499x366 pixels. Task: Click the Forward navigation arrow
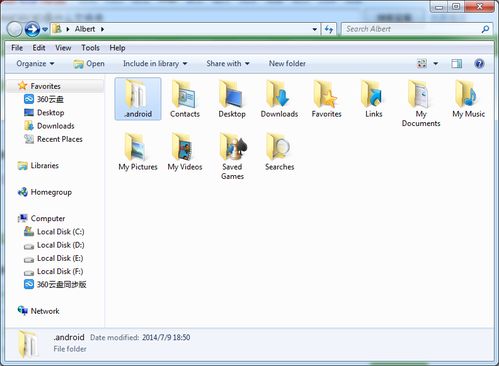[32, 29]
